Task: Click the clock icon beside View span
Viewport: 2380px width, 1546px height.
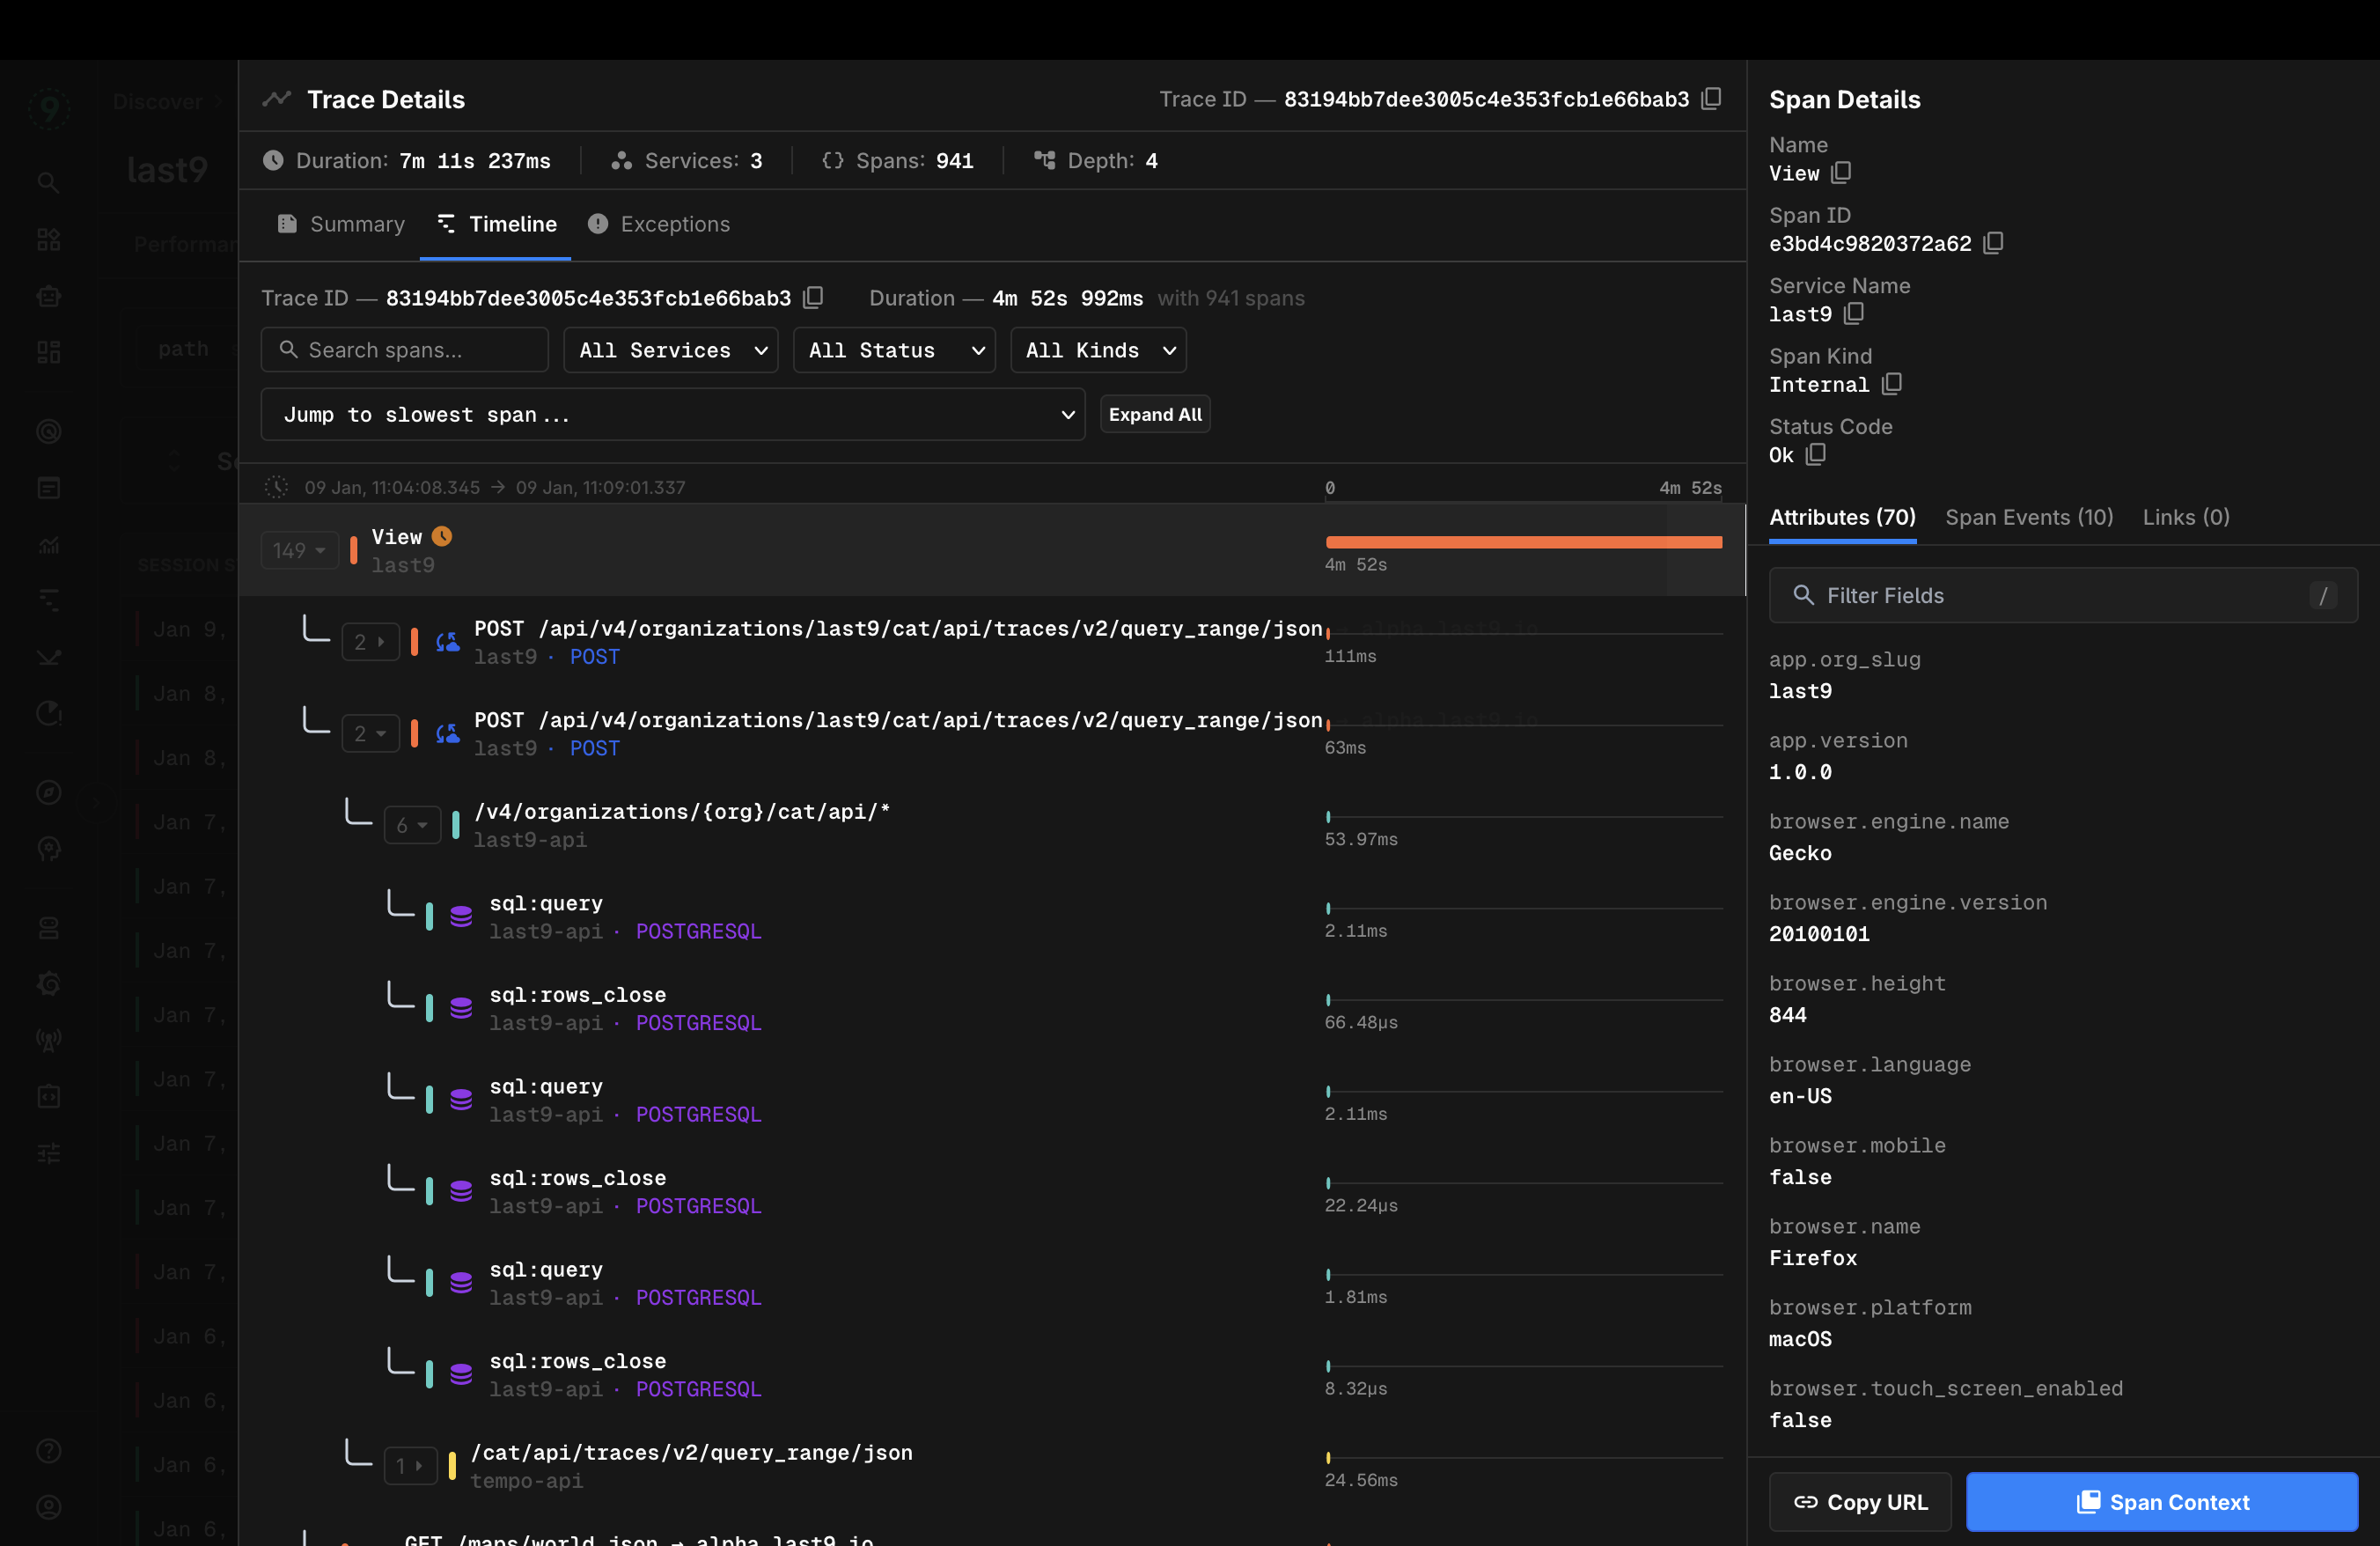Action: tap(442, 536)
